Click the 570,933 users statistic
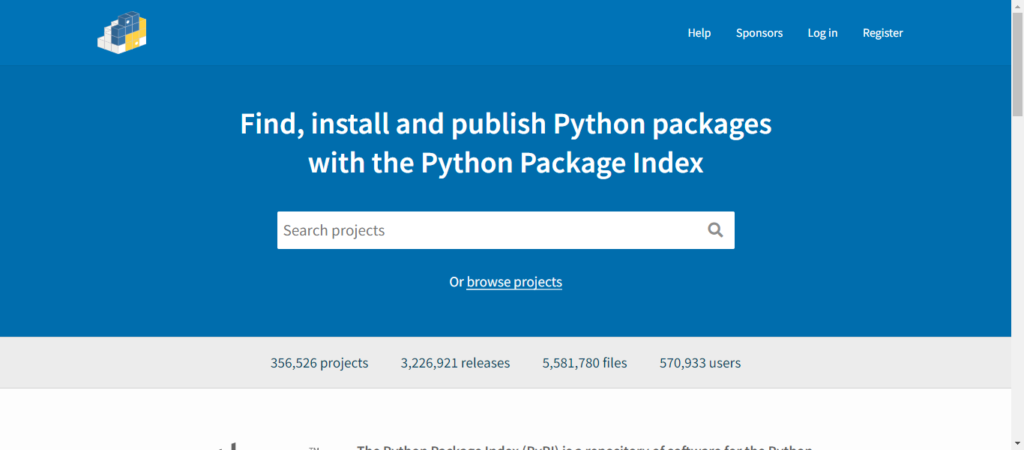The image size is (1024, 450). coord(700,363)
